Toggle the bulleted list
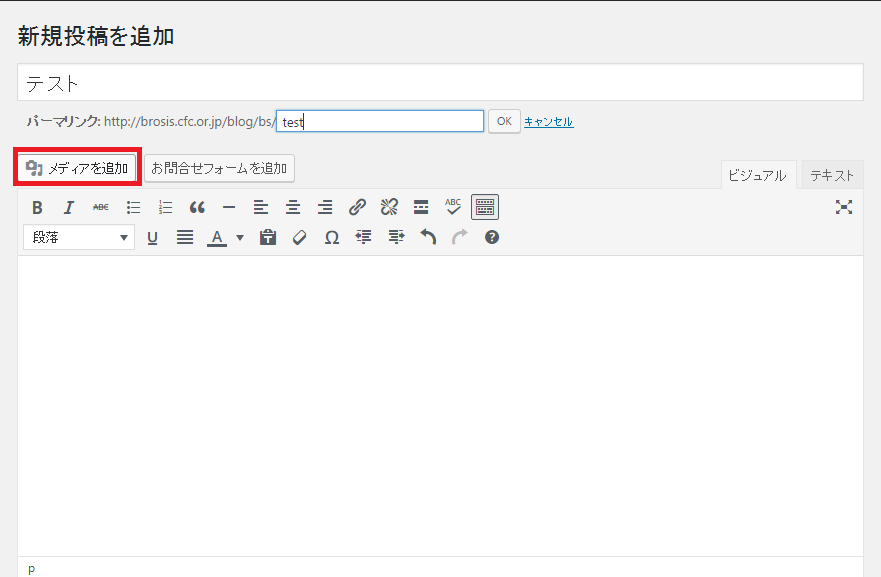Image resolution: width=881 pixels, height=577 pixels. 133,207
